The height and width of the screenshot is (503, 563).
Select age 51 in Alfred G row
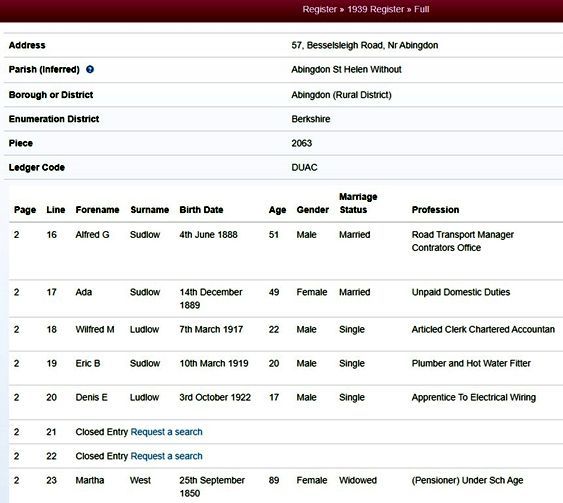274,234
